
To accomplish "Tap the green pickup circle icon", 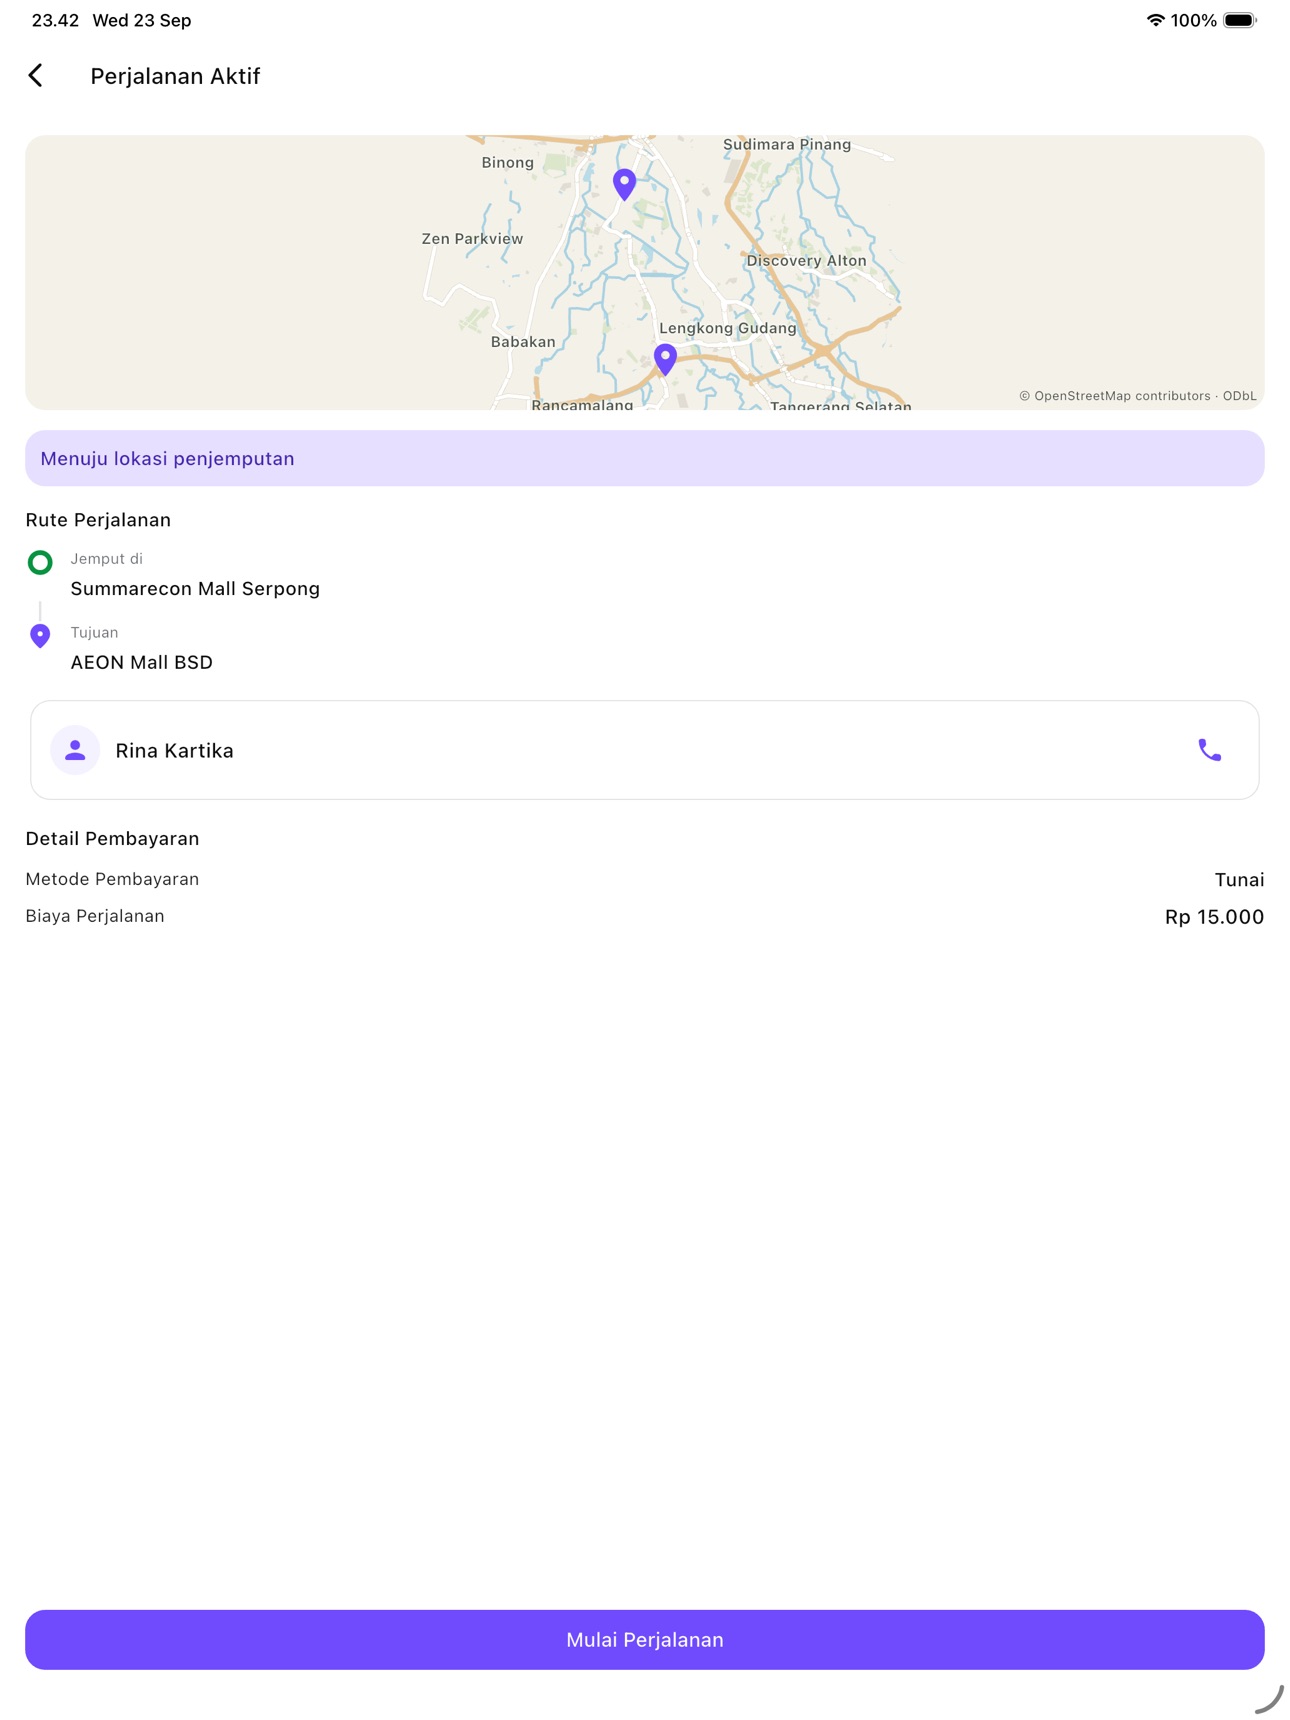I will pyautogui.click(x=40, y=562).
